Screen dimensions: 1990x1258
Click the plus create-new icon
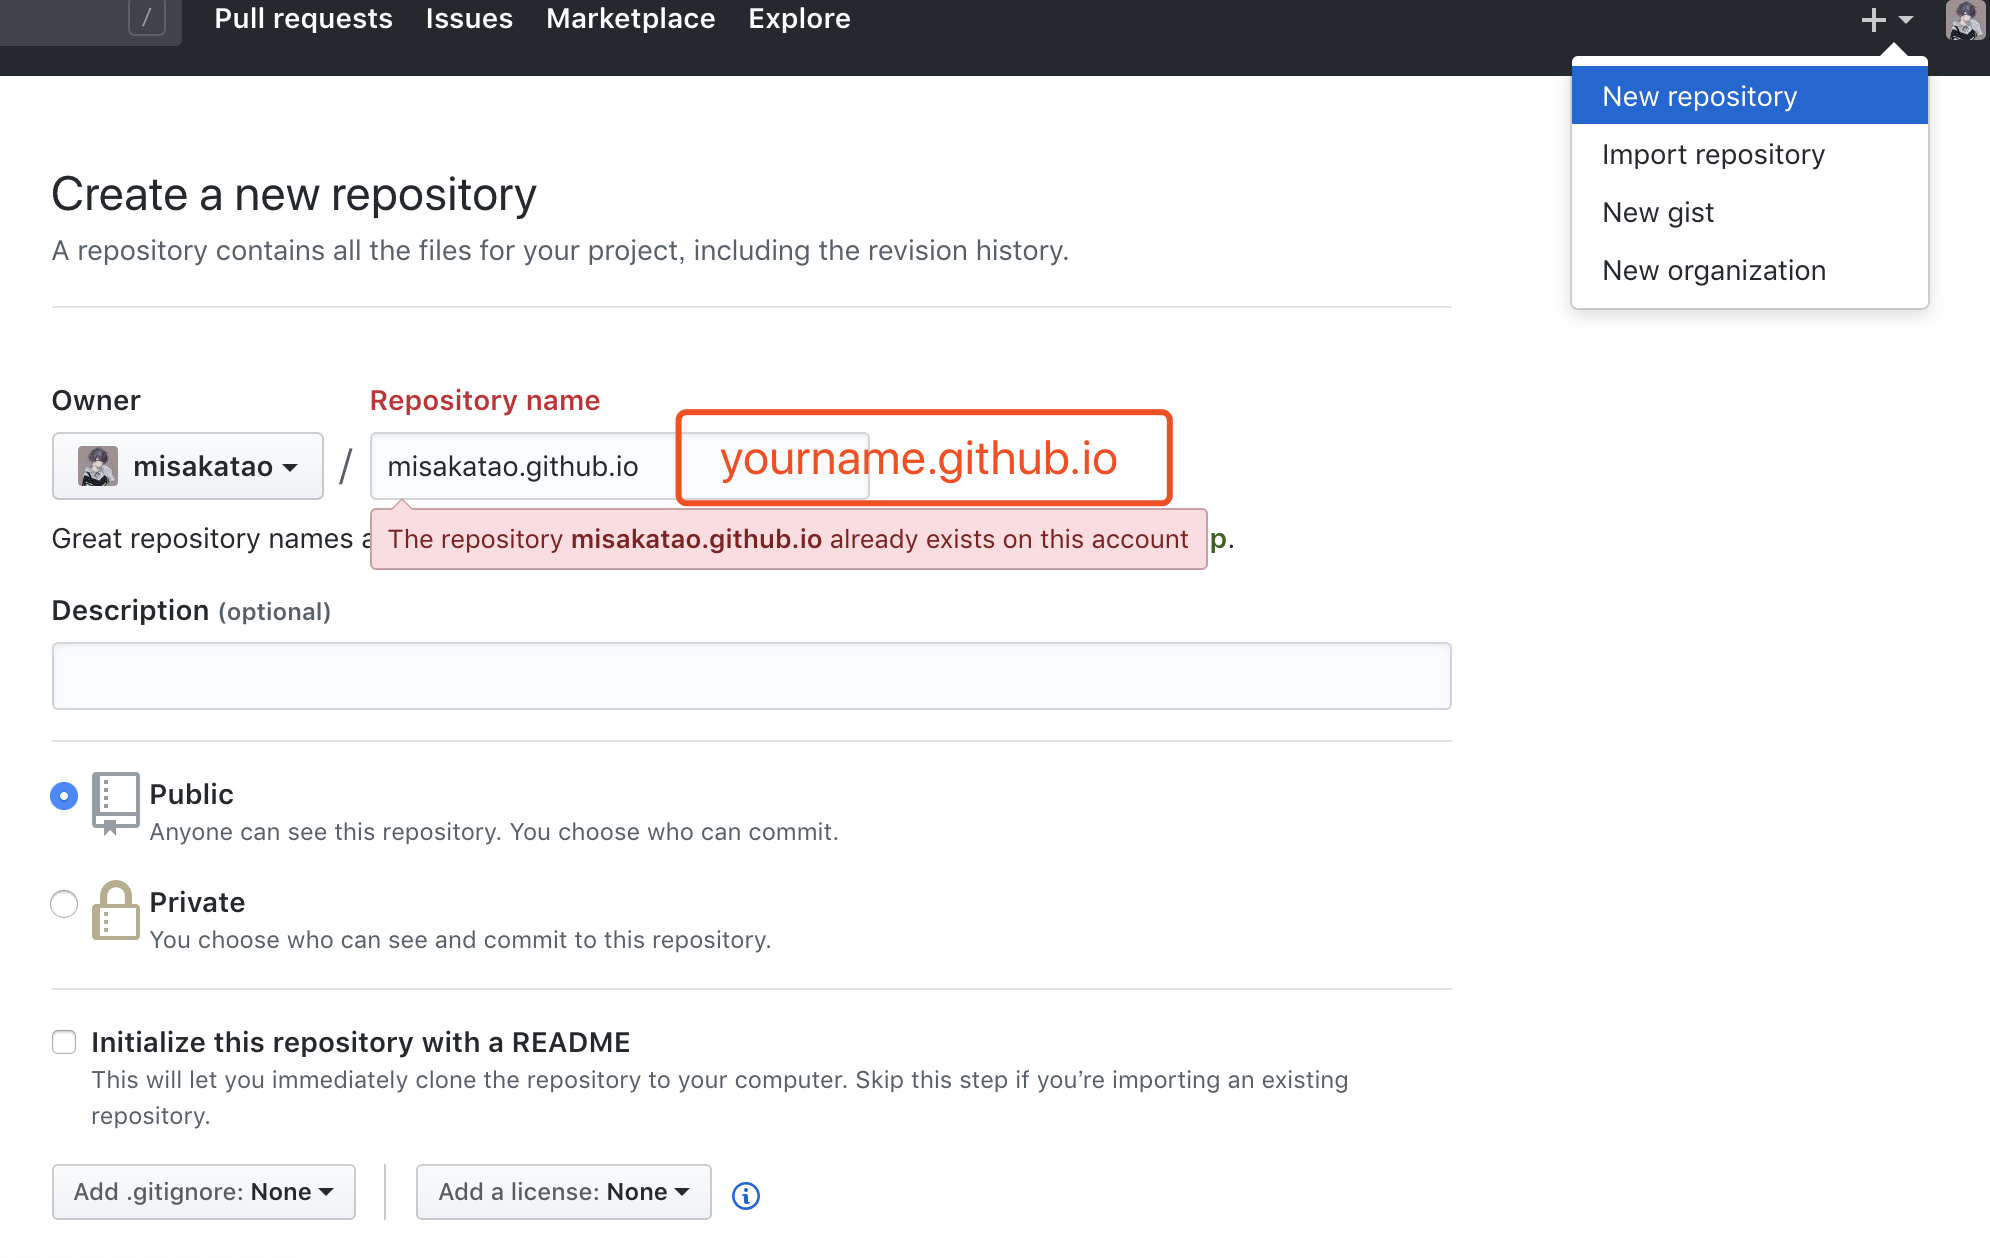tap(1873, 20)
